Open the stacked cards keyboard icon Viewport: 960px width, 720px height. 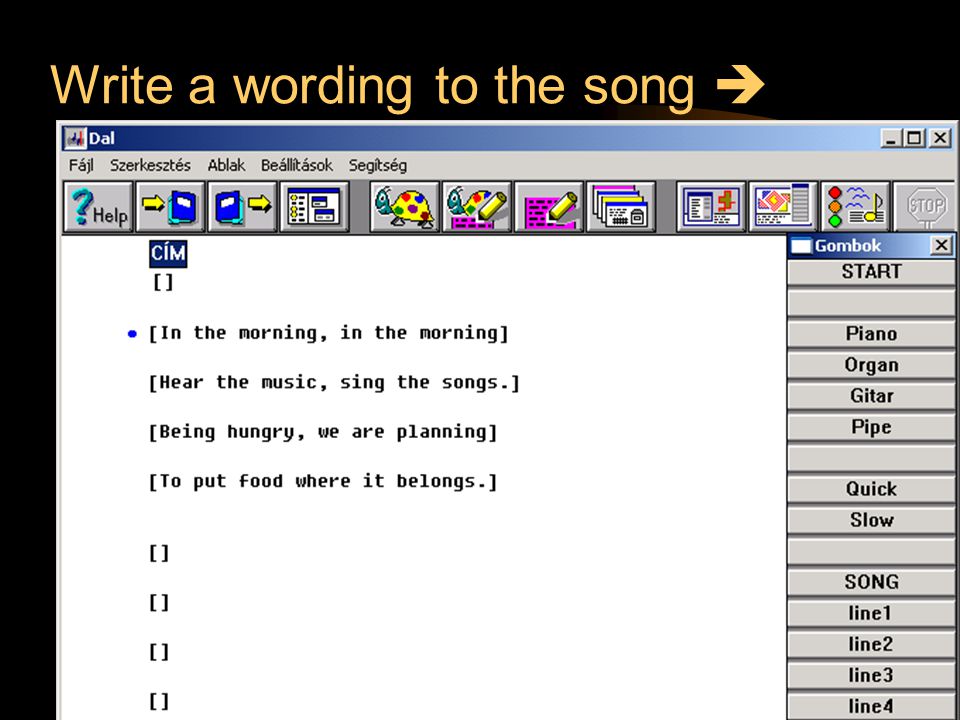pos(621,207)
